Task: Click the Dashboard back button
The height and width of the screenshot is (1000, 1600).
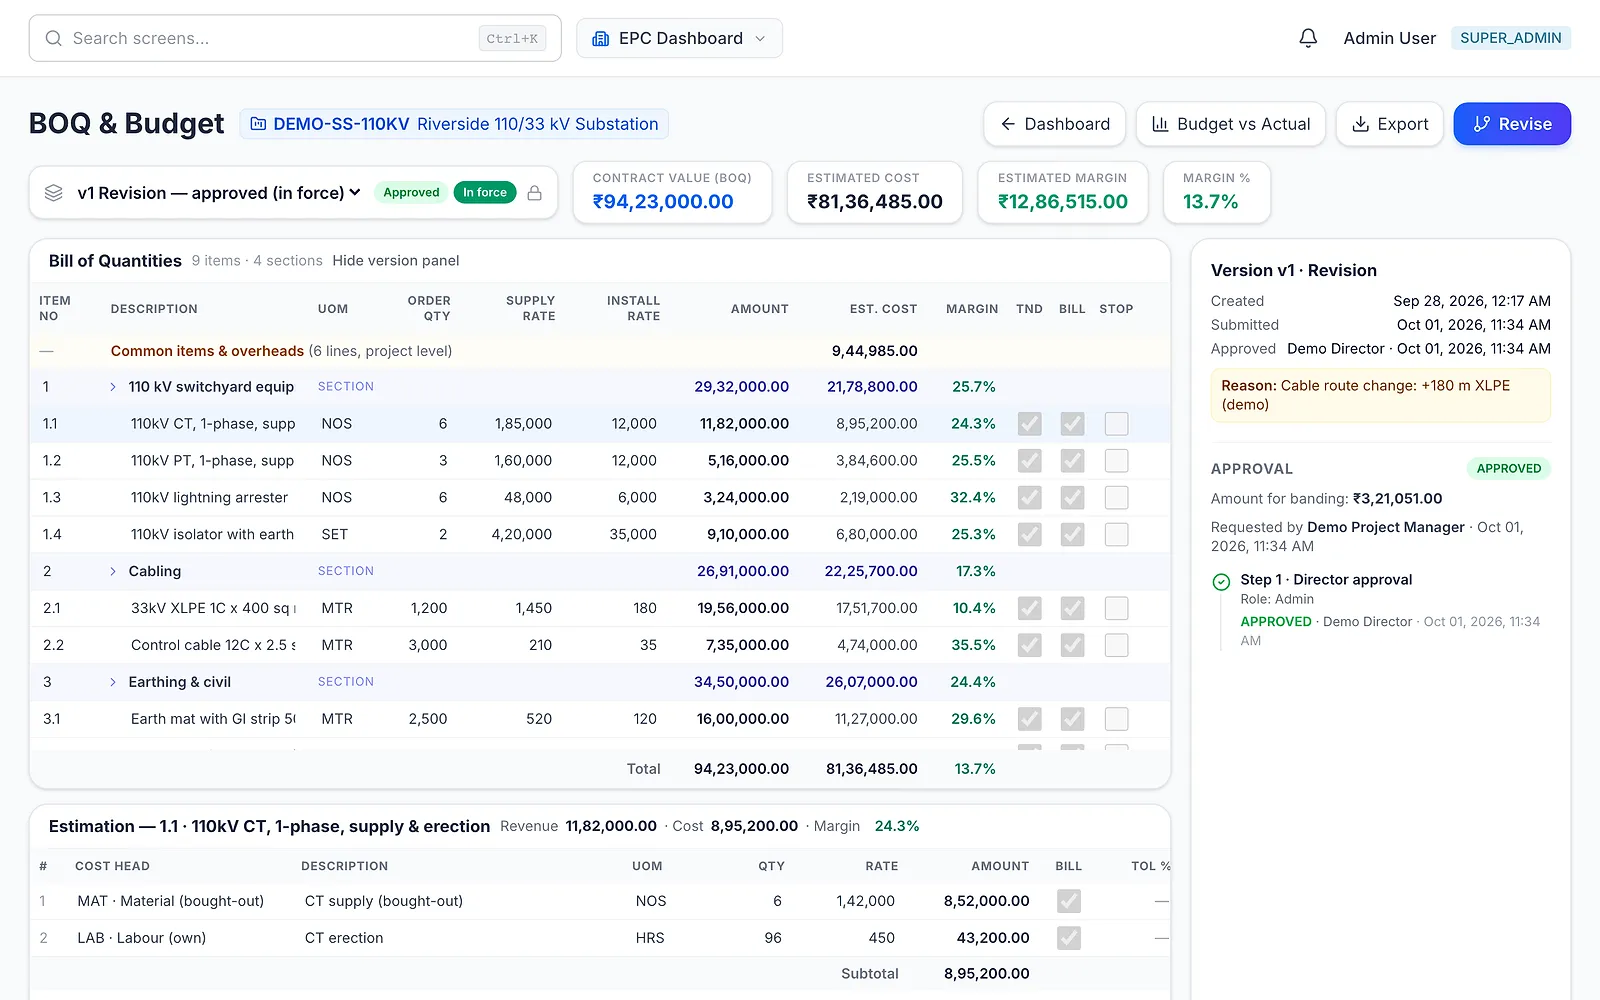Action: pyautogui.click(x=1055, y=124)
